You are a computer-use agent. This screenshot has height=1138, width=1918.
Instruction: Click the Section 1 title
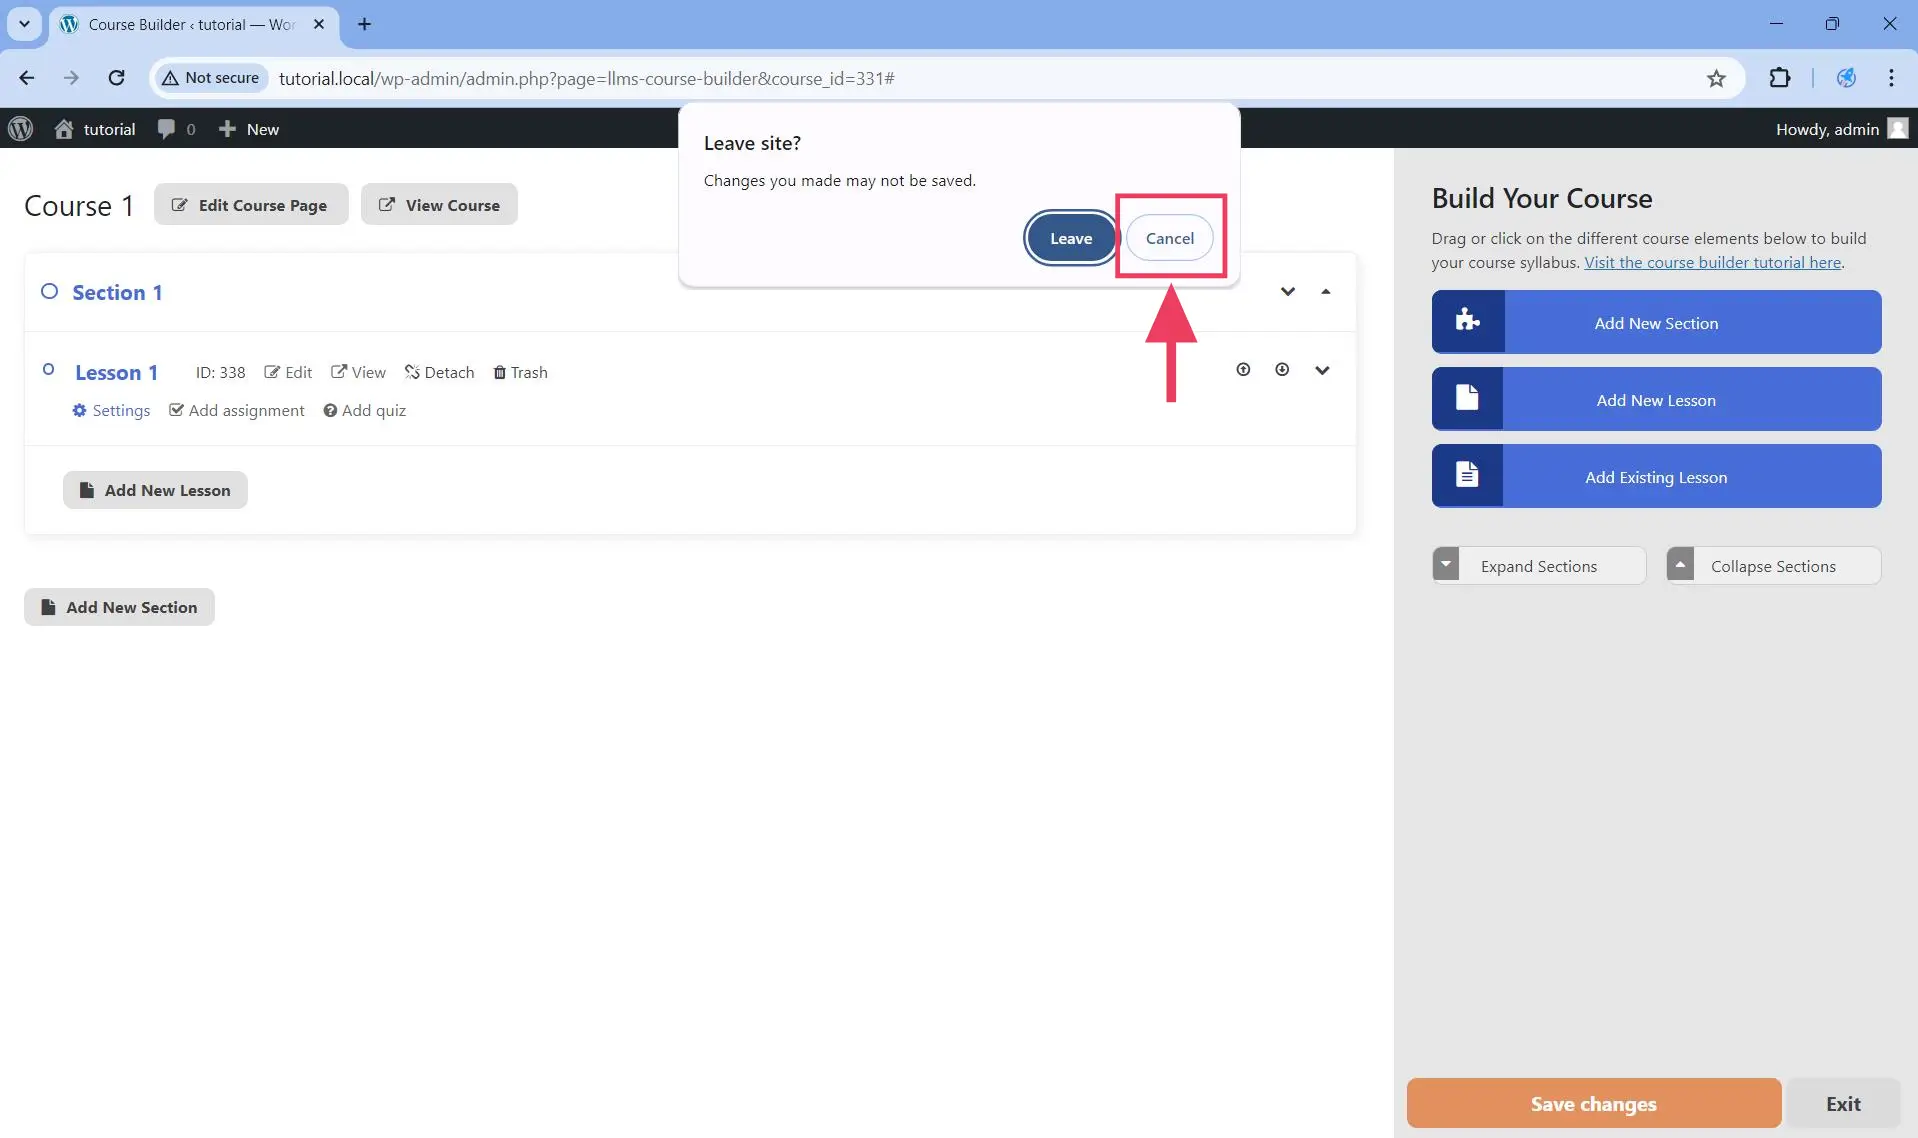click(117, 292)
